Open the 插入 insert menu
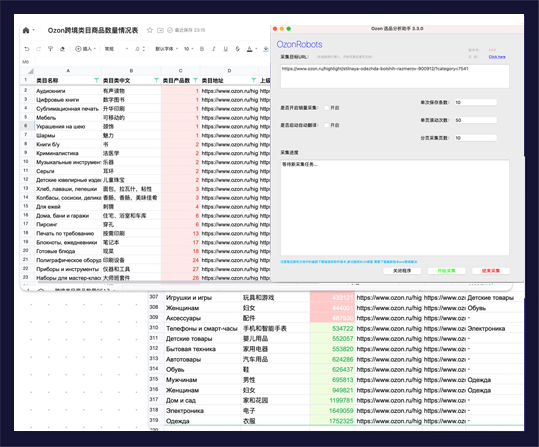539x447 pixels. click(x=85, y=49)
